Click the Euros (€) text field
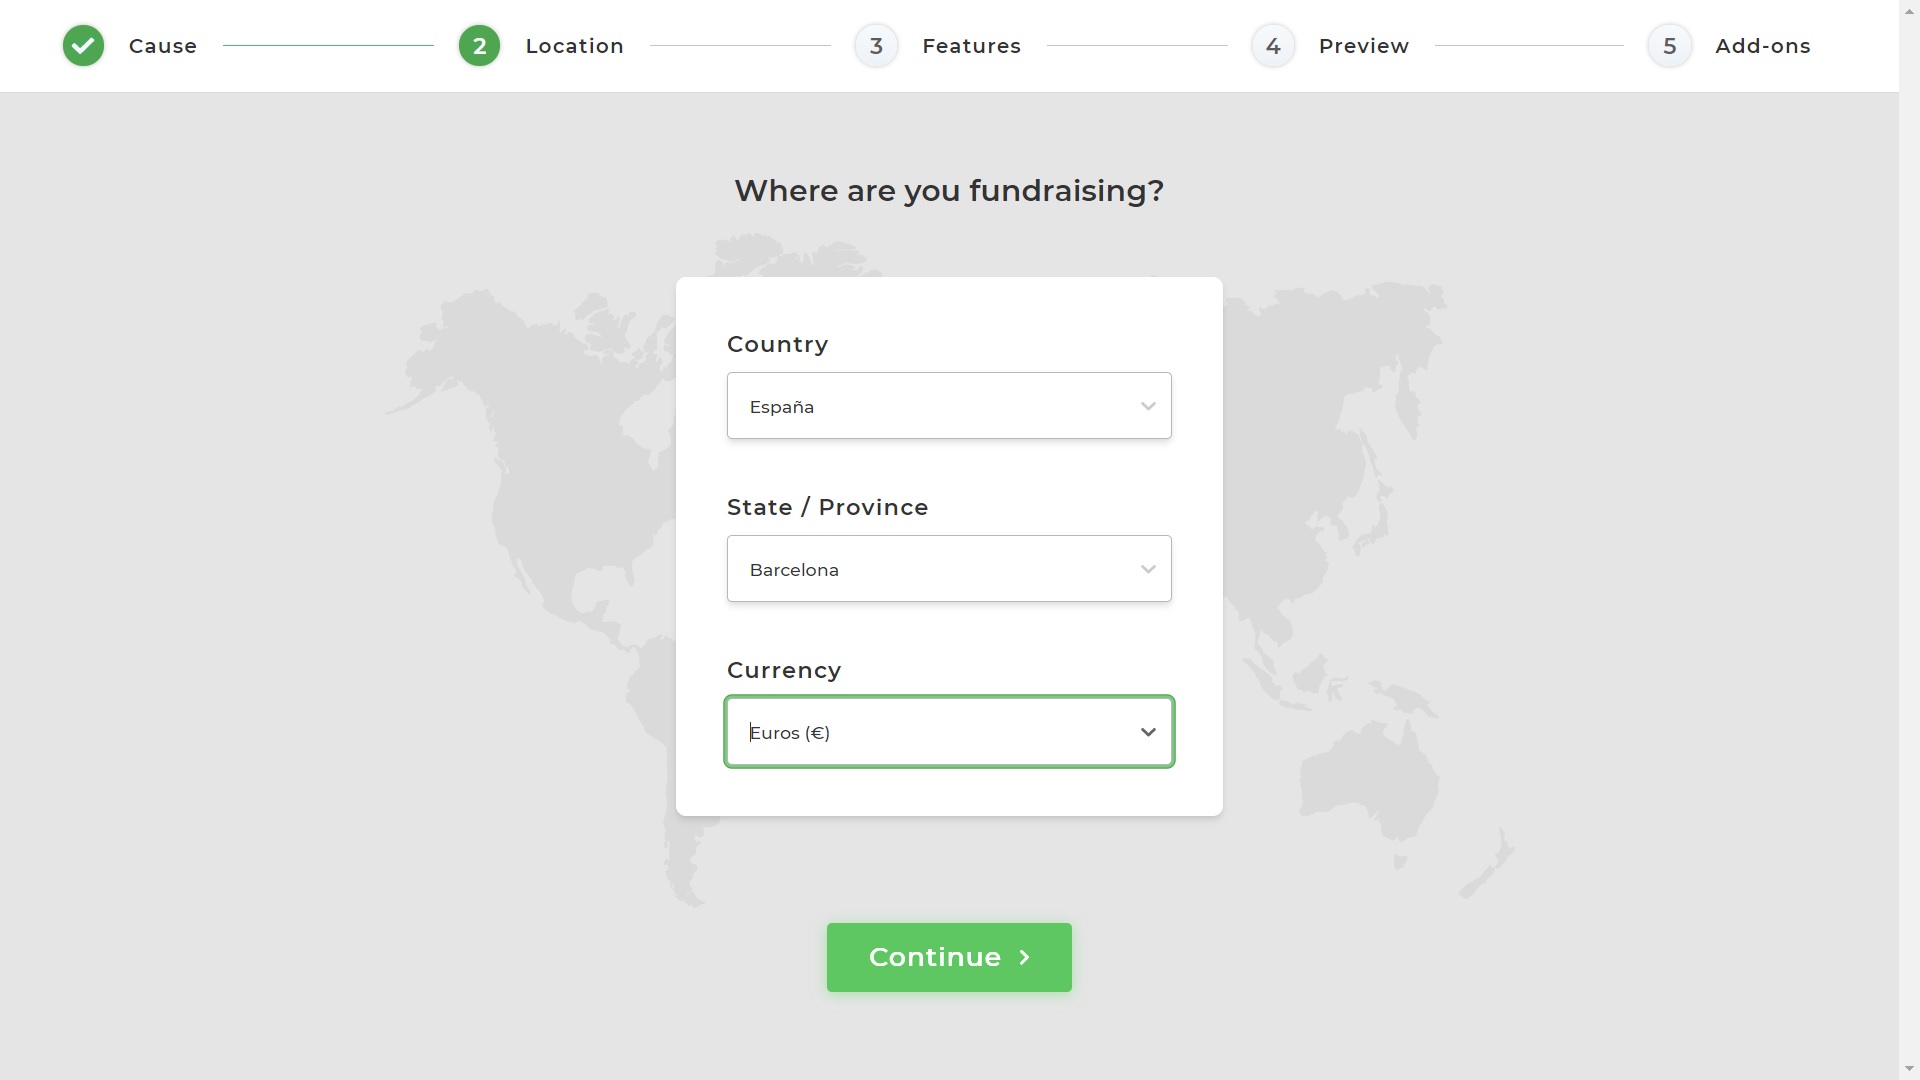The height and width of the screenshot is (1080, 1920). [x=790, y=733]
